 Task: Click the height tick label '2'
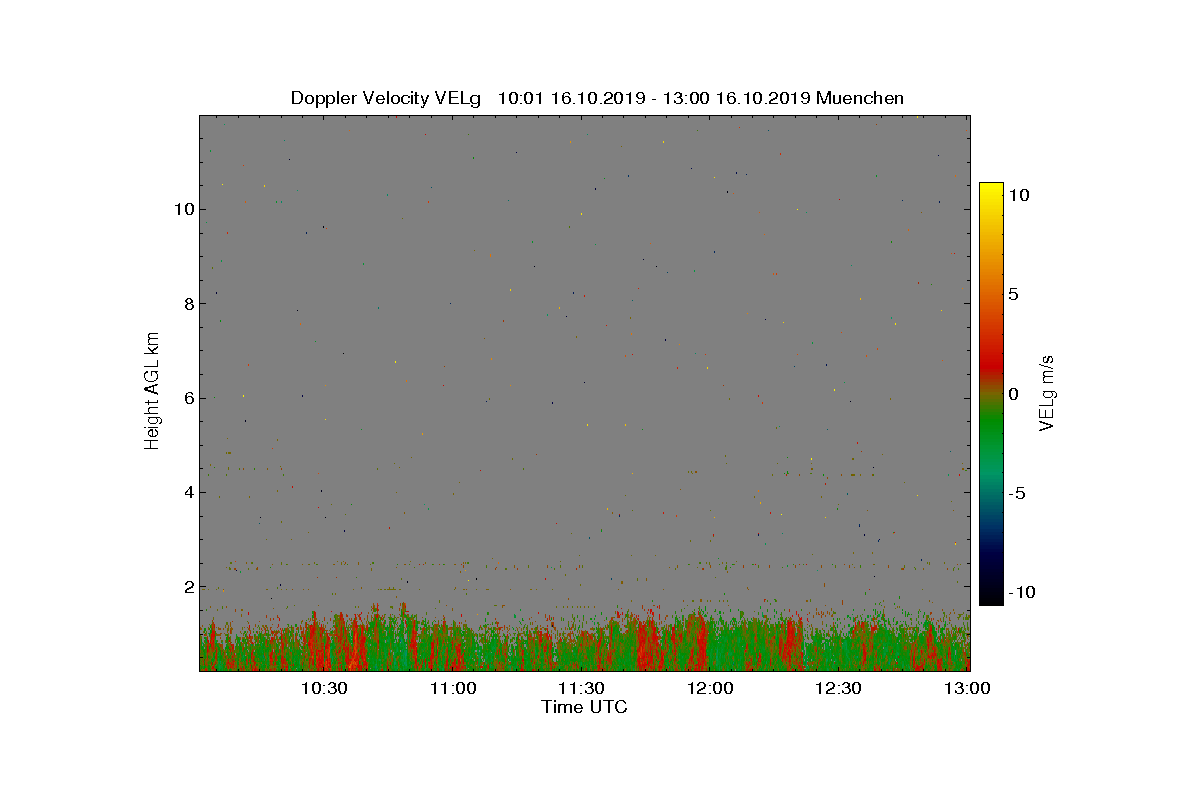(187, 586)
